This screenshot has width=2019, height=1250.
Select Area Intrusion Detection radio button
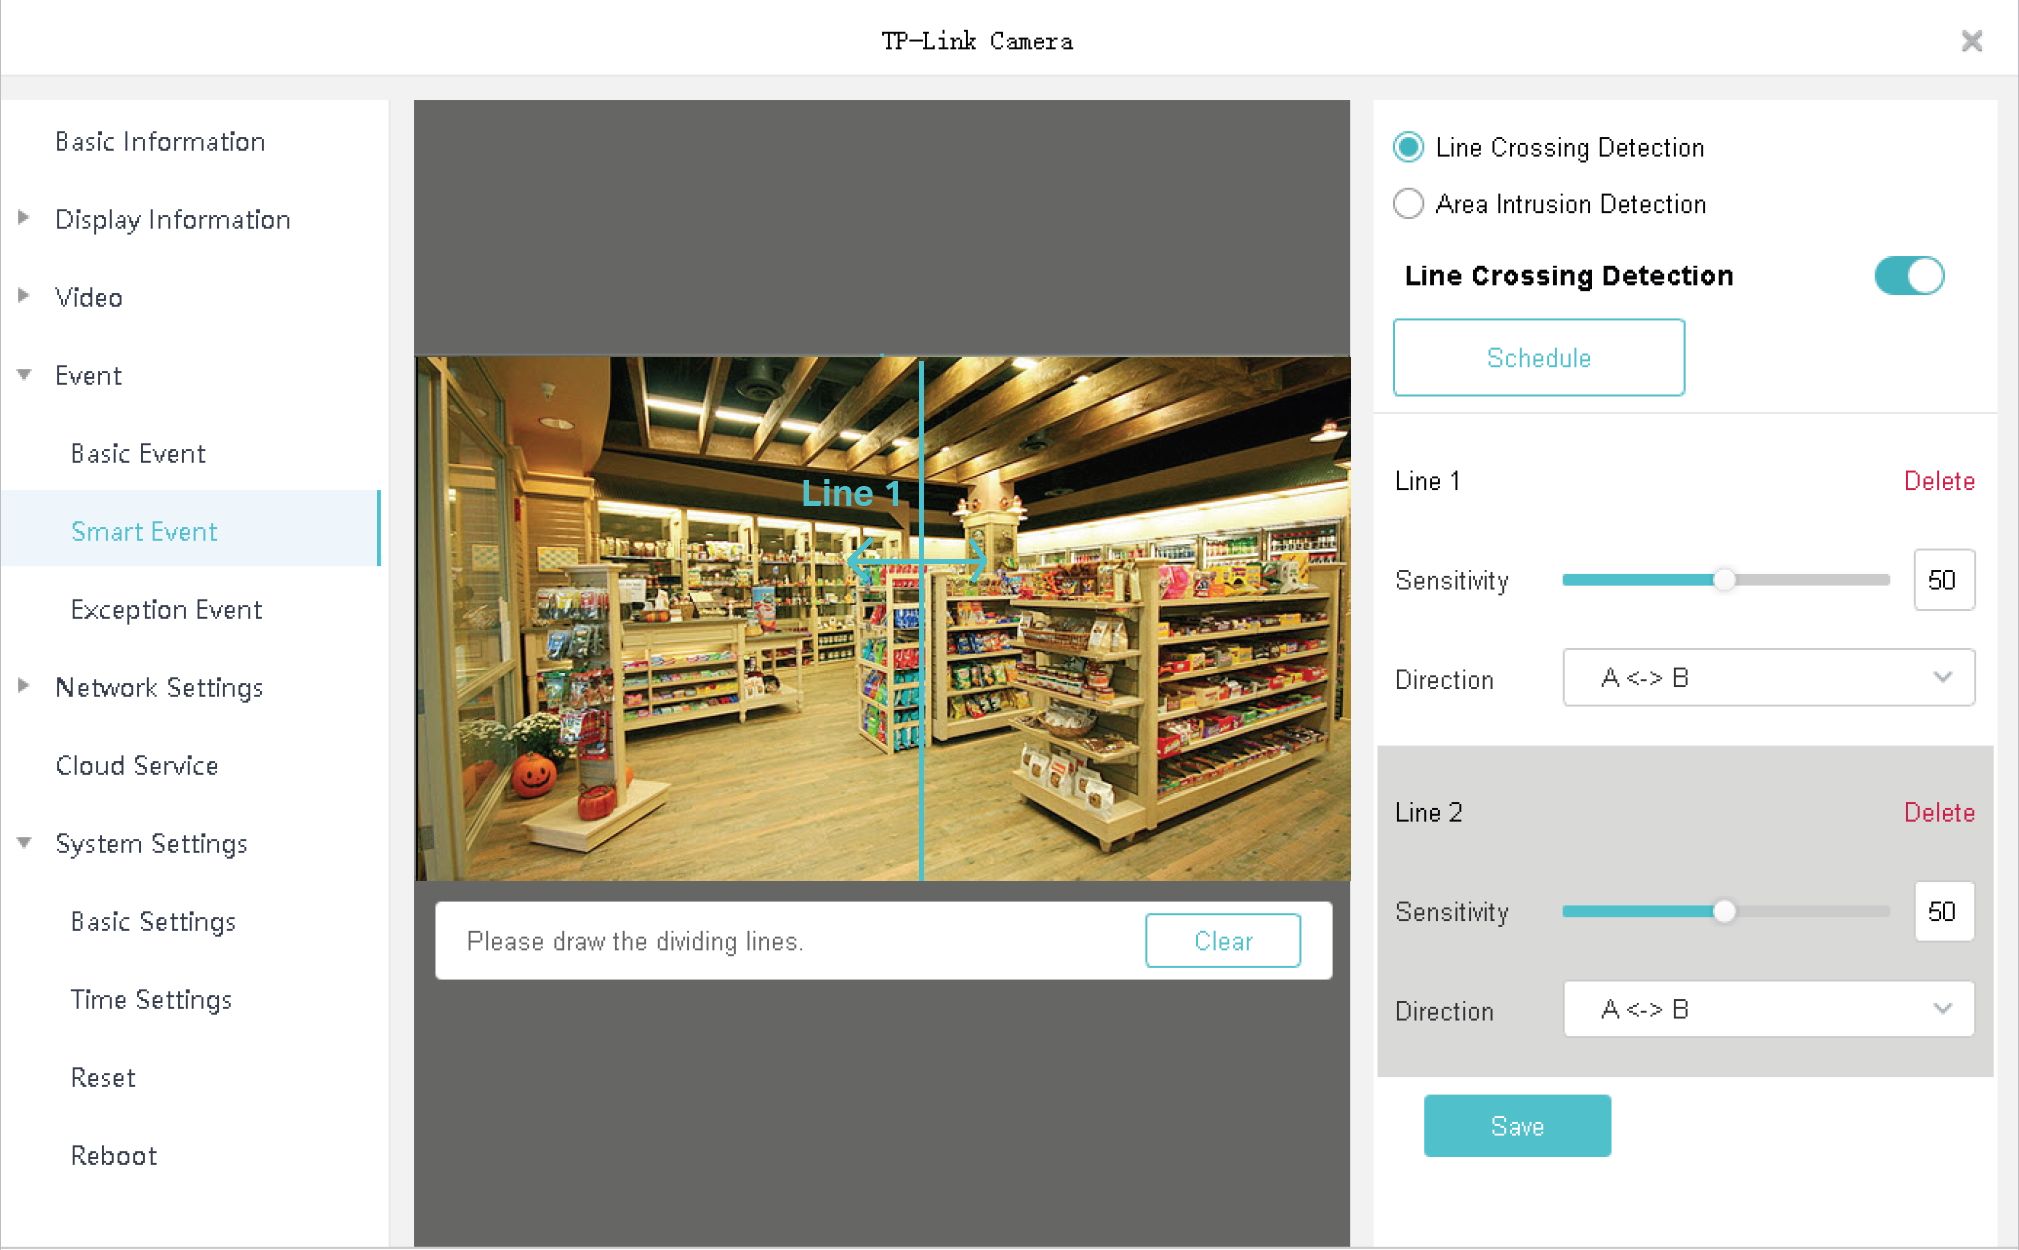point(1408,204)
